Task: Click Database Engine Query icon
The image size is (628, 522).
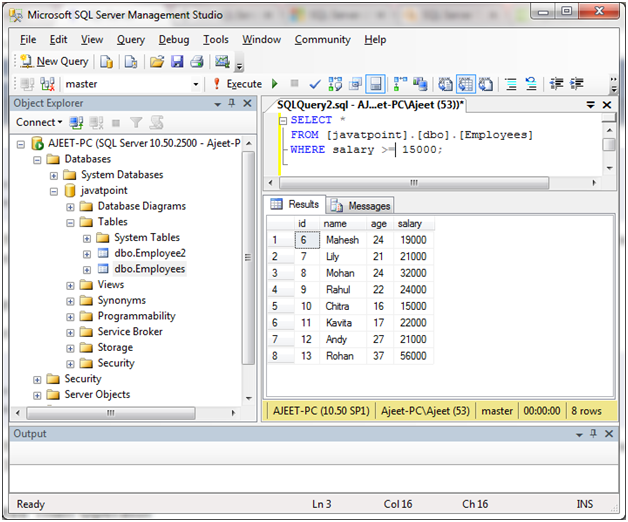Action: (106, 62)
